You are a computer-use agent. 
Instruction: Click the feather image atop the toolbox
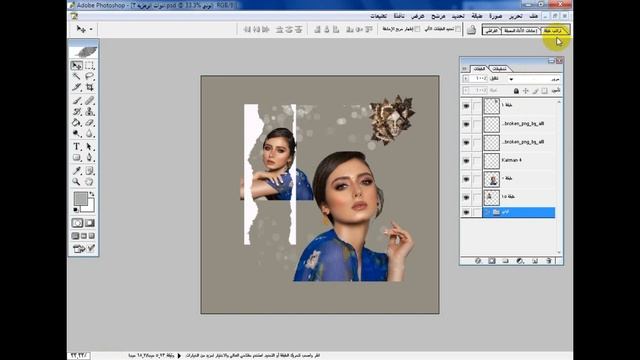pos(83,51)
